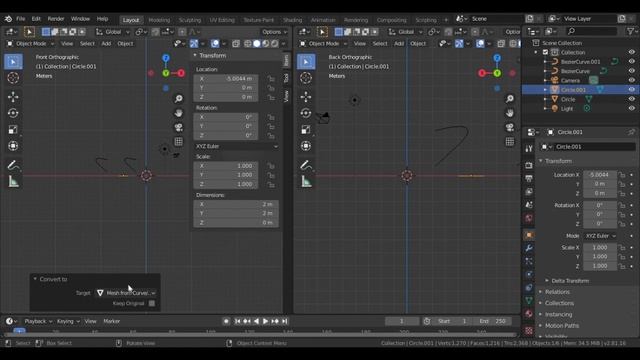Image resolution: width=640 pixels, height=360 pixels.
Task: Switch to the UV Editing workspace tab
Action: point(222,20)
